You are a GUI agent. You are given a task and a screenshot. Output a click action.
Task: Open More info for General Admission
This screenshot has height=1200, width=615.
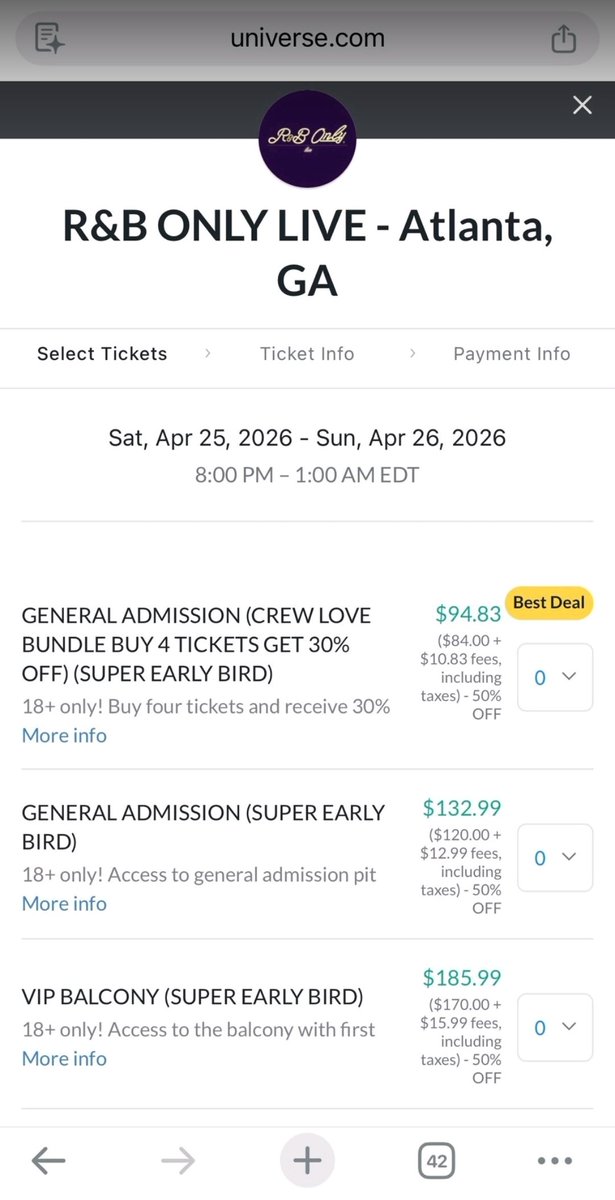pyautogui.click(x=64, y=903)
